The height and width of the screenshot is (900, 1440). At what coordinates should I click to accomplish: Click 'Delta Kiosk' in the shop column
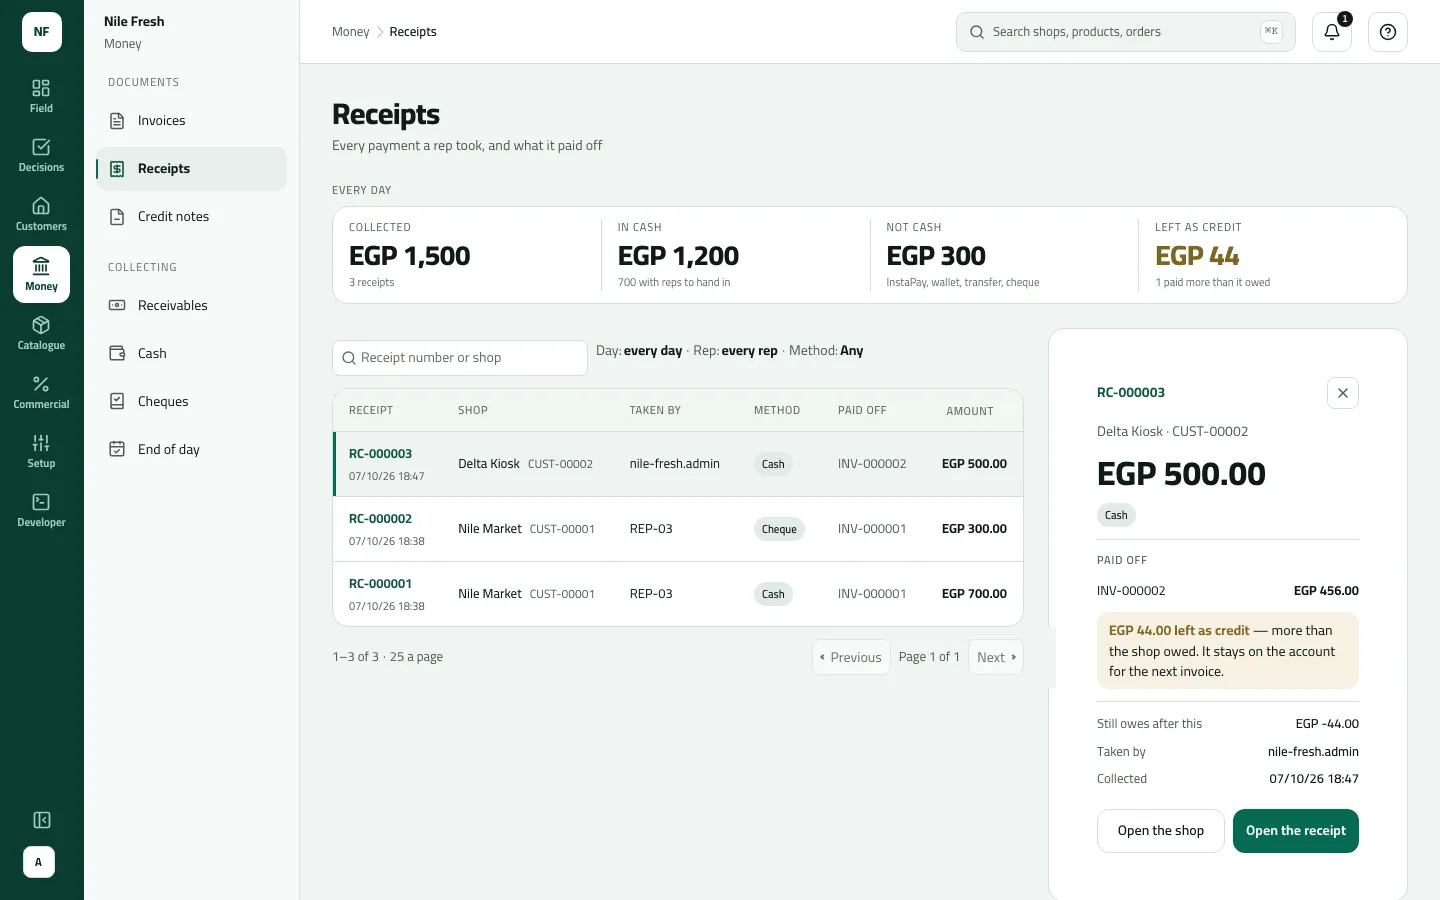click(x=489, y=464)
